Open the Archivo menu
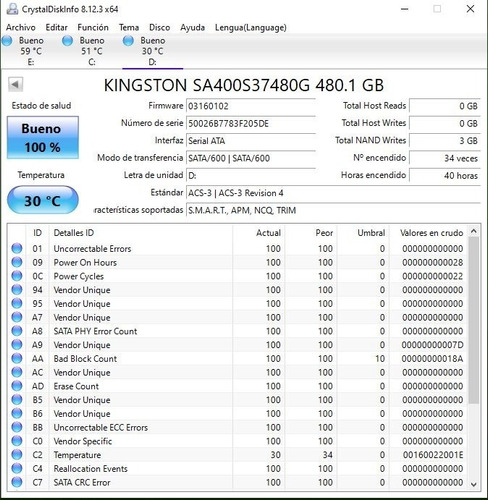The height and width of the screenshot is (500, 488). tap(21, 27)
